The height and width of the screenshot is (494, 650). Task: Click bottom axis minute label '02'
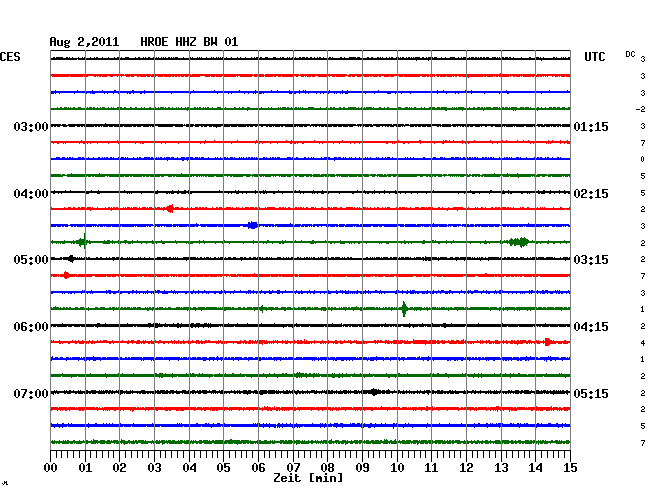pos(119,468)
